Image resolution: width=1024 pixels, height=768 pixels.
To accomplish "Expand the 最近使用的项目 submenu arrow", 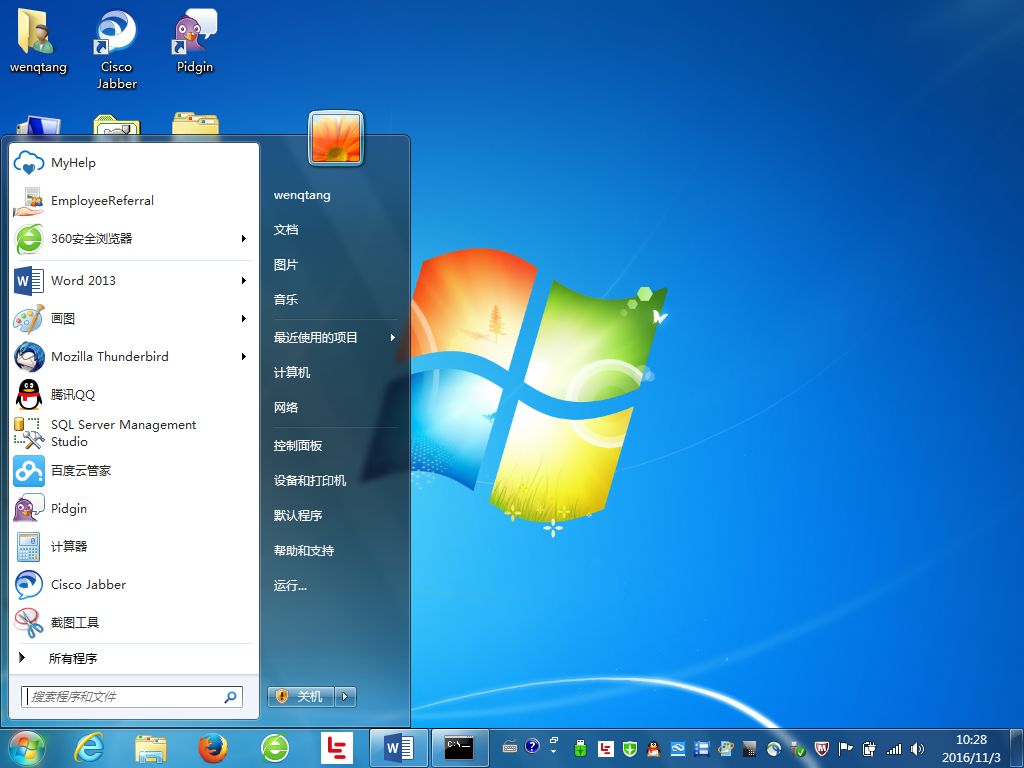I will pos(392,337).
